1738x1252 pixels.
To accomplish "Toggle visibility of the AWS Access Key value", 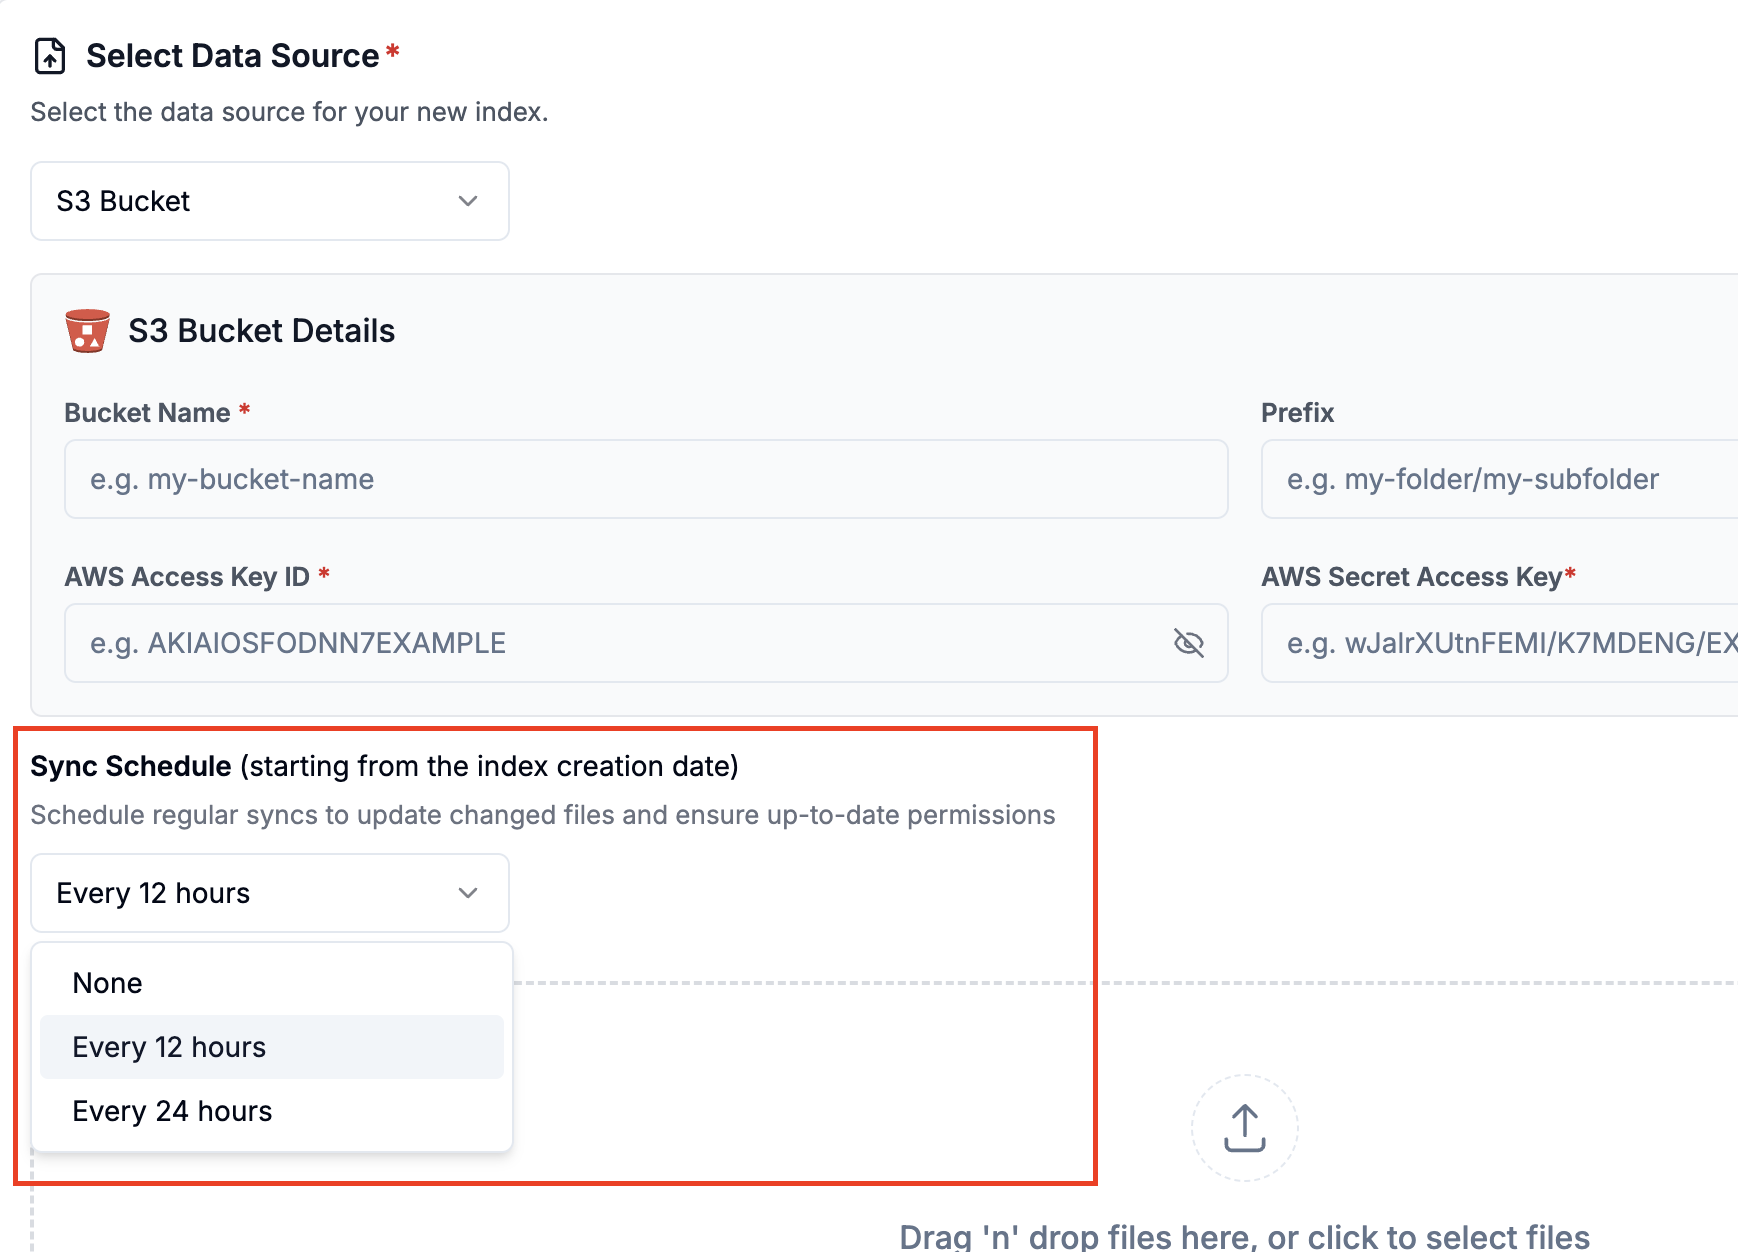I will [1190, 643].
